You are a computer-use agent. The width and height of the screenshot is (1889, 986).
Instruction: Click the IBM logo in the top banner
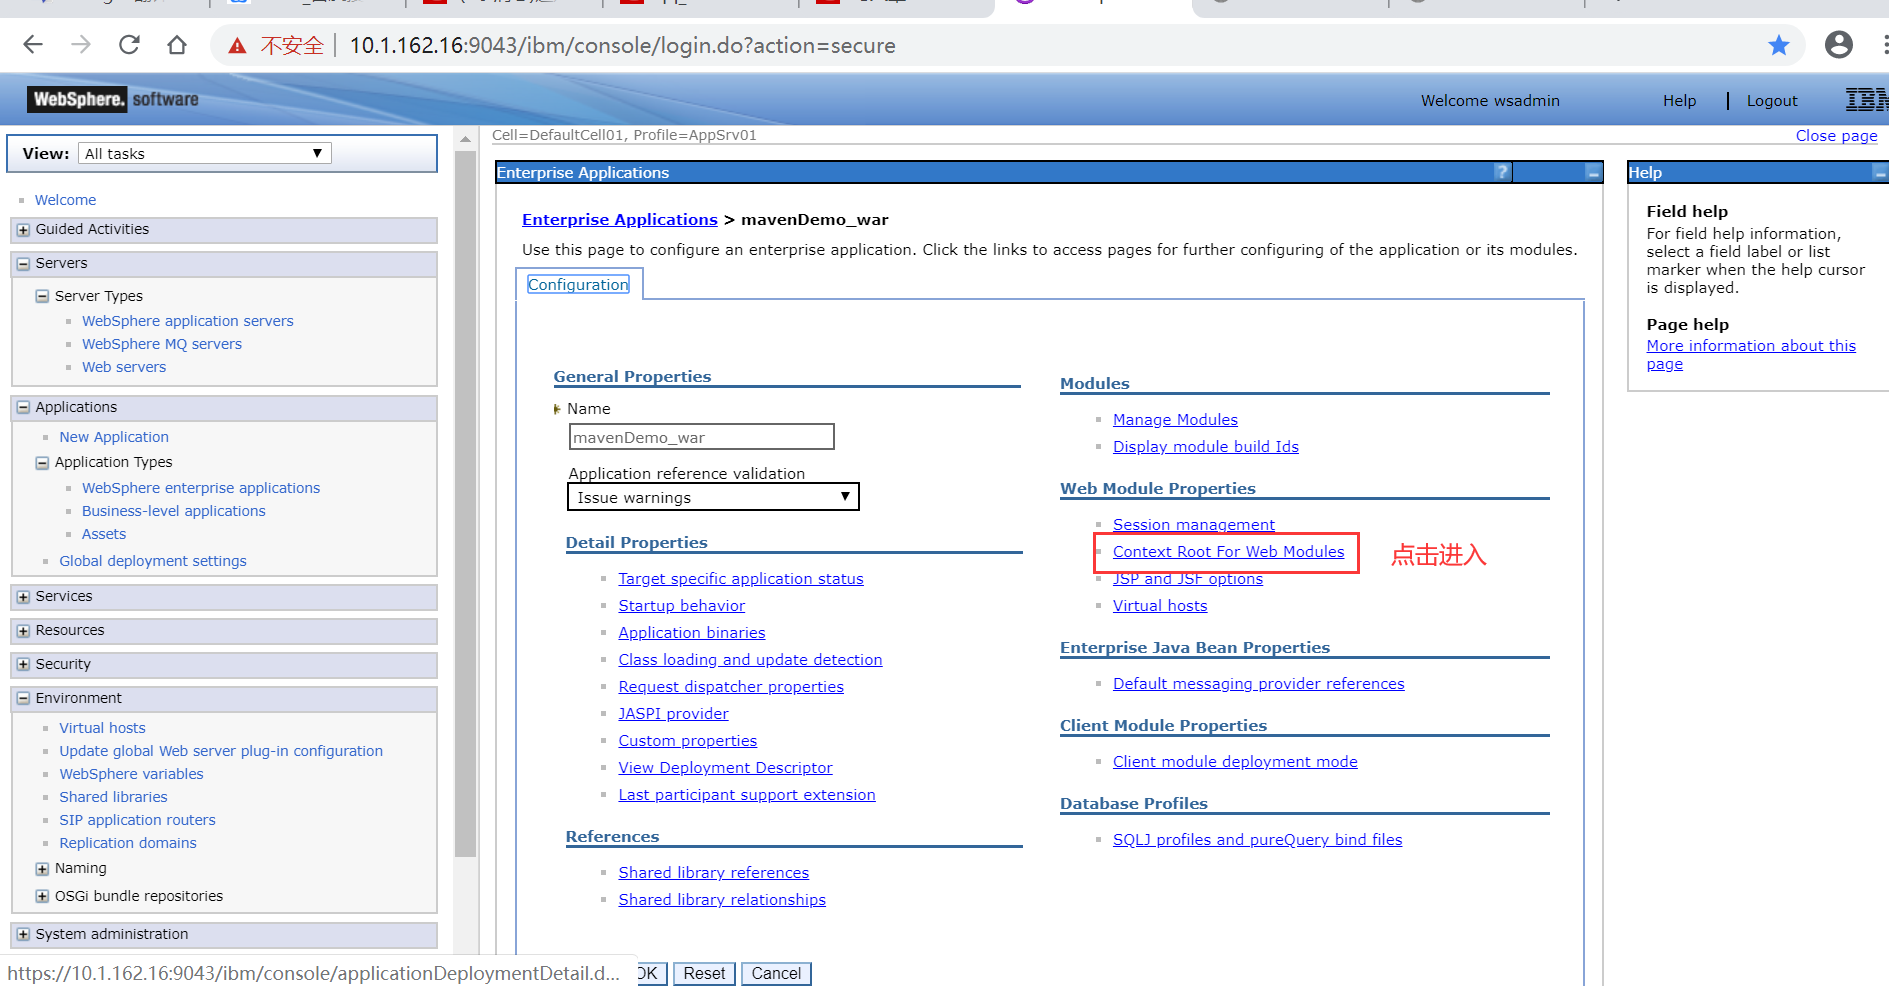(1868, 100)
